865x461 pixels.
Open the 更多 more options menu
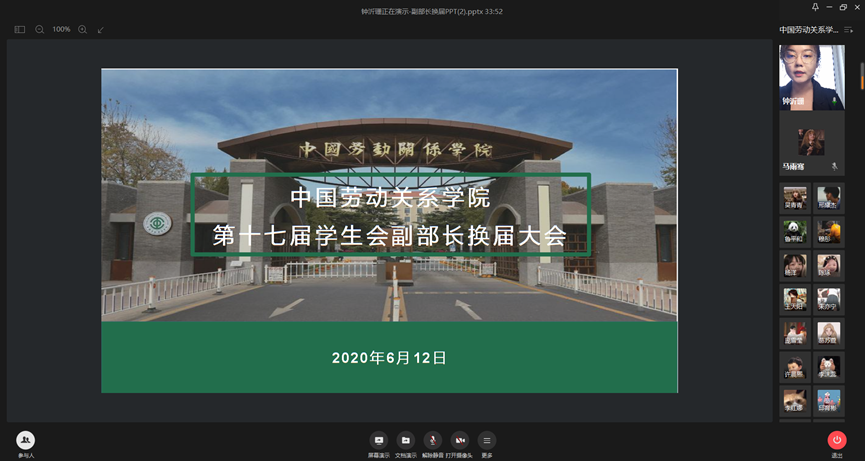(487, 444)
